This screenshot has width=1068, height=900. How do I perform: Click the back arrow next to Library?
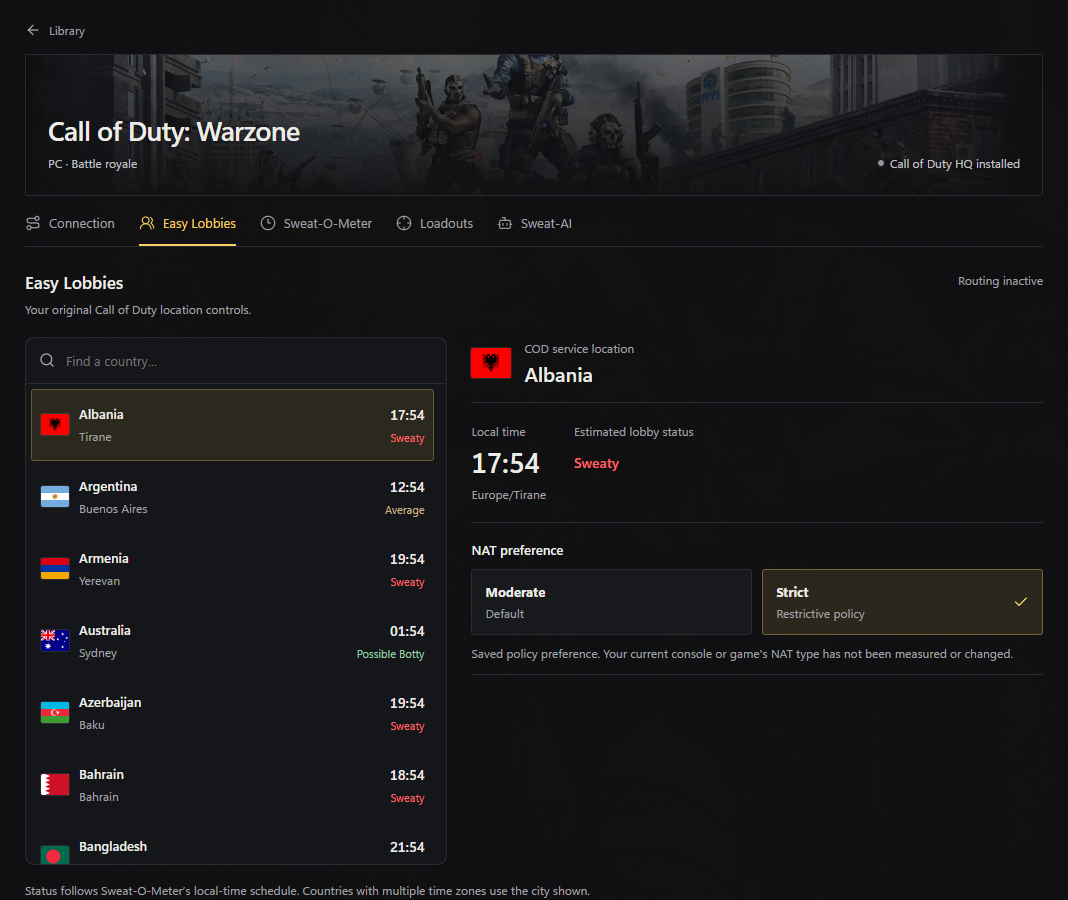pos(33,30)
